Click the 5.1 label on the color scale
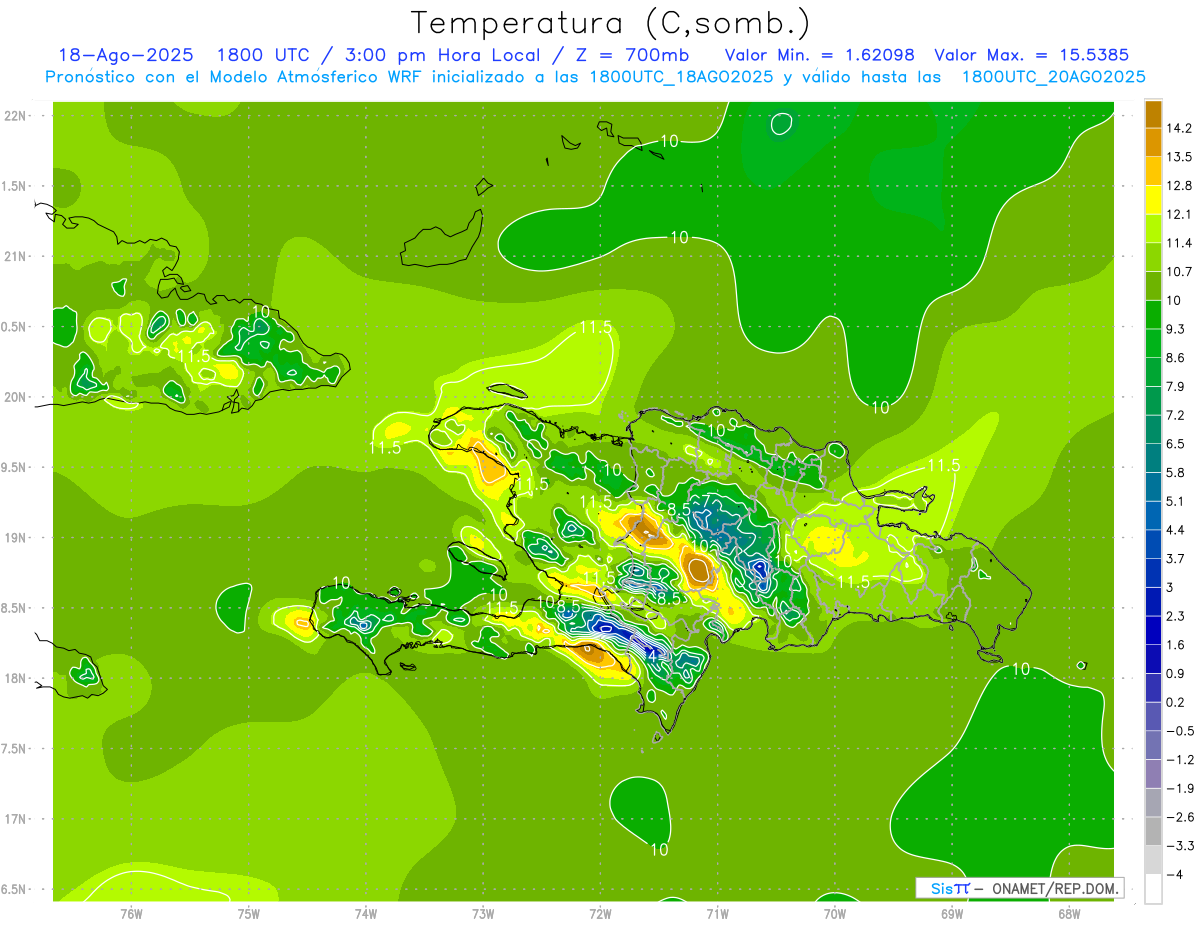The width and height of the screenshot is (1200, 927). pos(1176,501)
